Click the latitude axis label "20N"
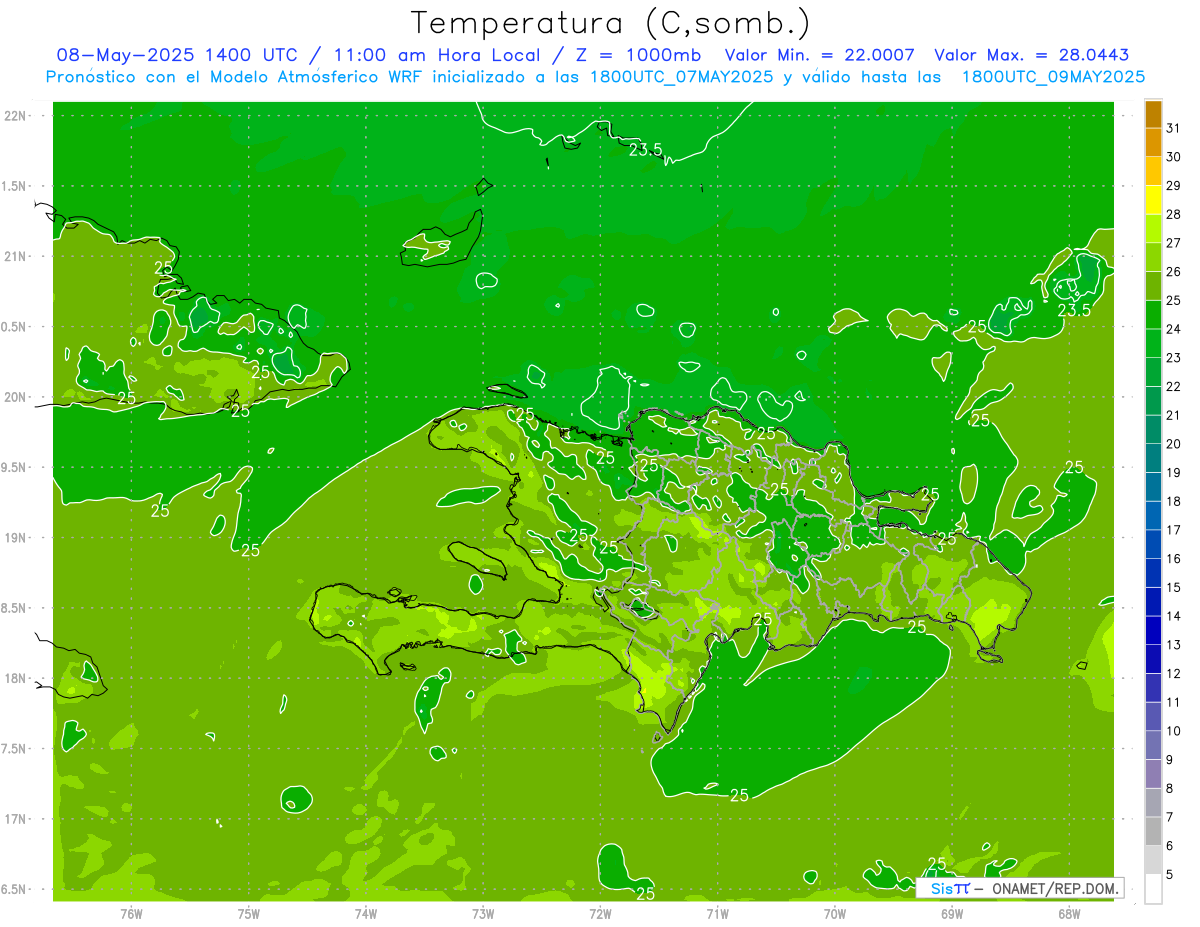 pos(17,397)
